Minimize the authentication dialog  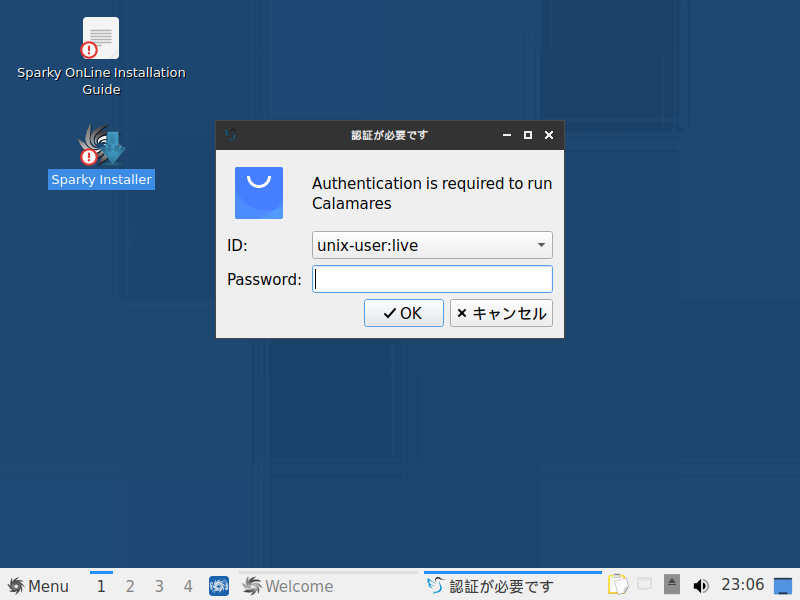point(507,135)
